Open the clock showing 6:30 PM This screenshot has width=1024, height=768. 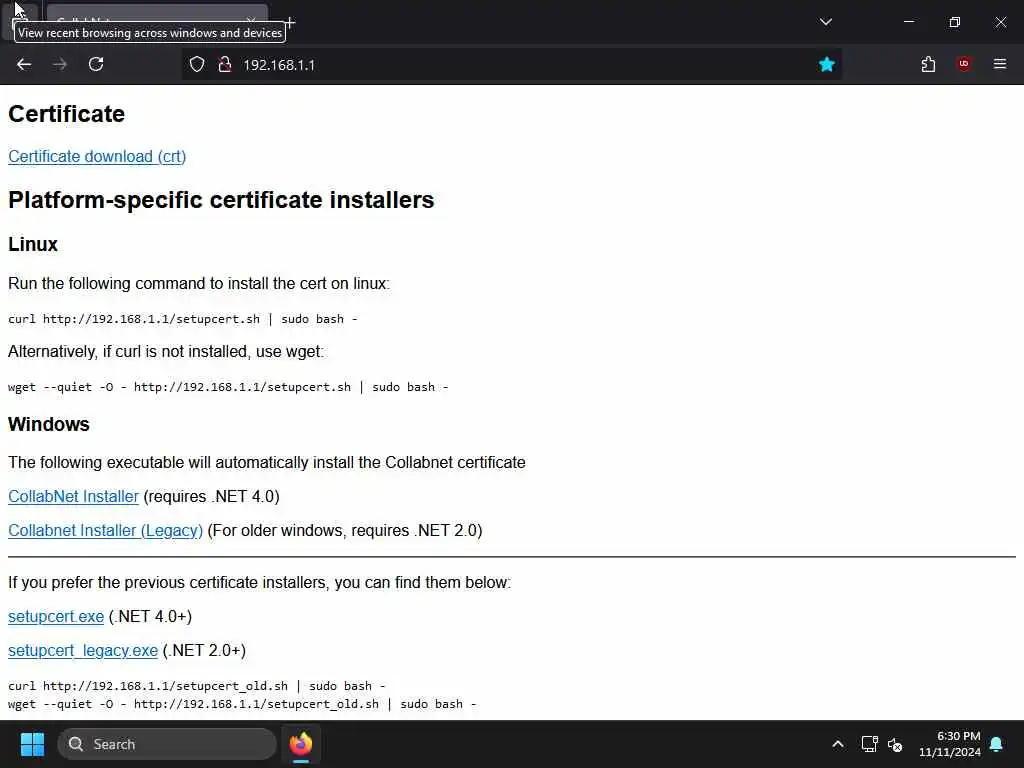[x=950, y=744]
